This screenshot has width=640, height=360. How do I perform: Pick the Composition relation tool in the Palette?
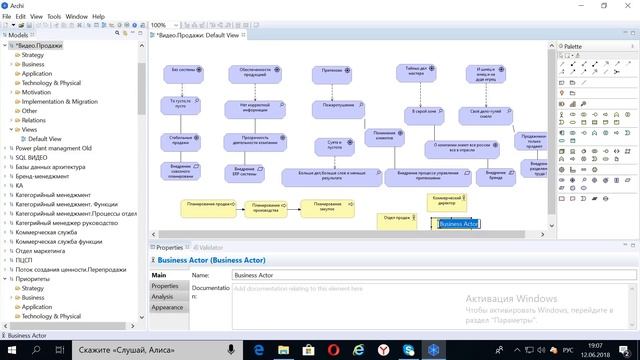[x=573, y=64]
